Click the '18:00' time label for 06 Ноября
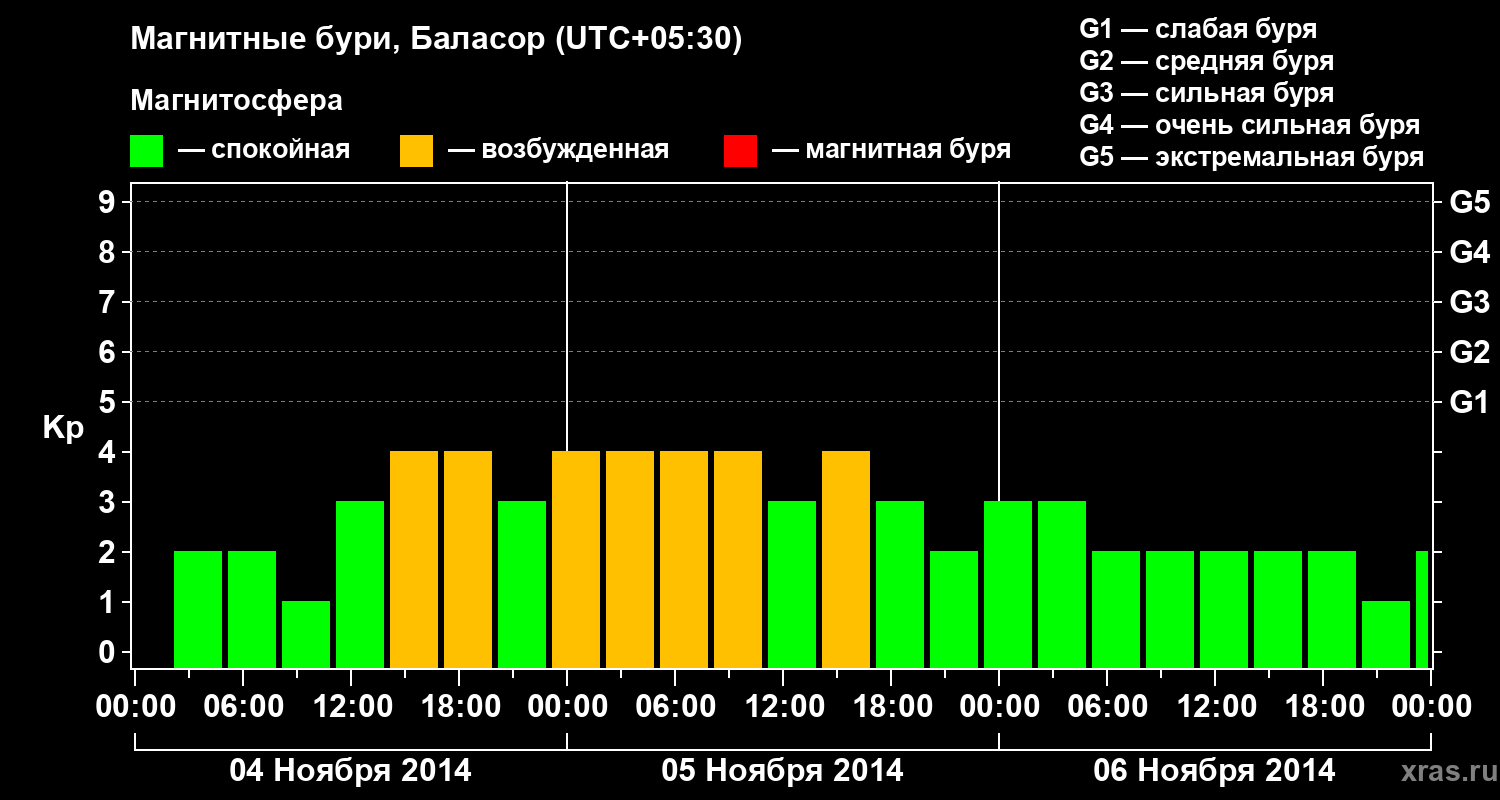This screenshot has height=800, width=1500. click(x=1323, y=706)
